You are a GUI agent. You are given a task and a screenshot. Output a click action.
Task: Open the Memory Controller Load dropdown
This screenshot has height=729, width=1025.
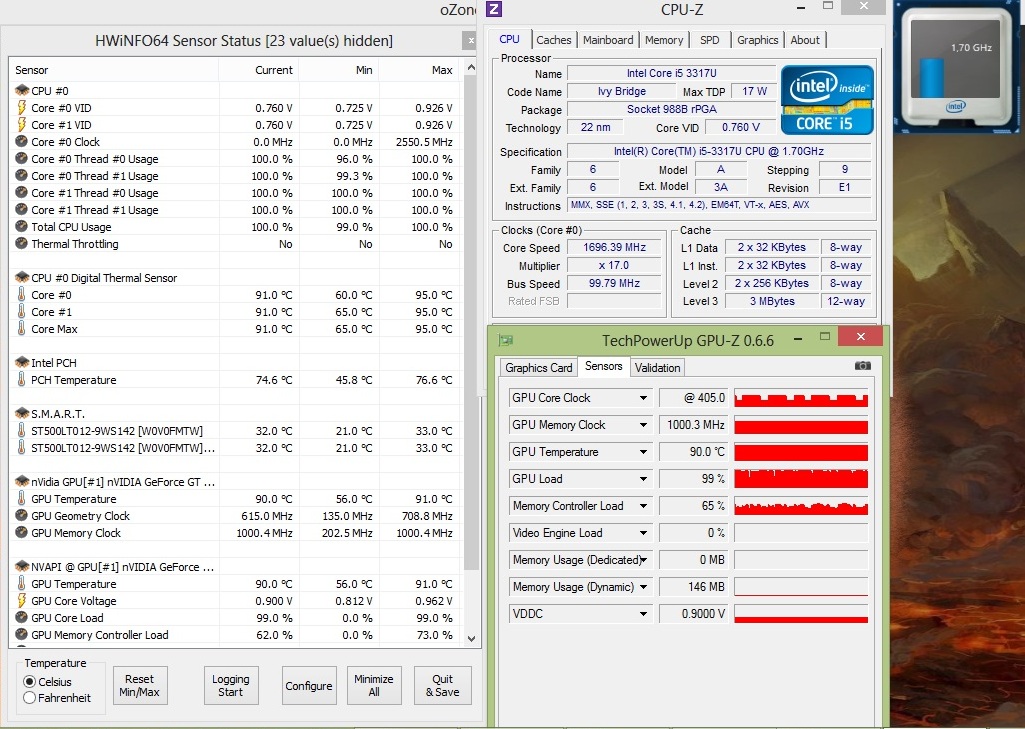point(643,505)
